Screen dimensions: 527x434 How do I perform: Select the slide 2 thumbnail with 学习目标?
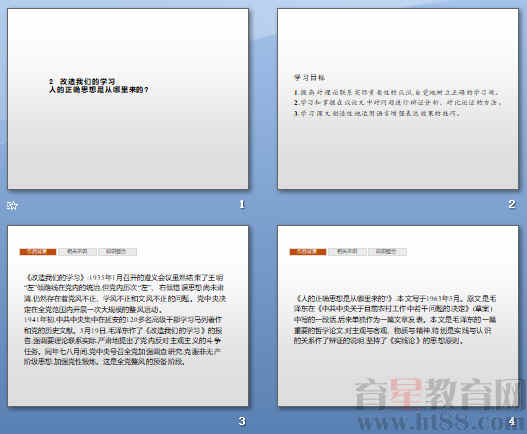pyautogui.click(x=398, y=99)
